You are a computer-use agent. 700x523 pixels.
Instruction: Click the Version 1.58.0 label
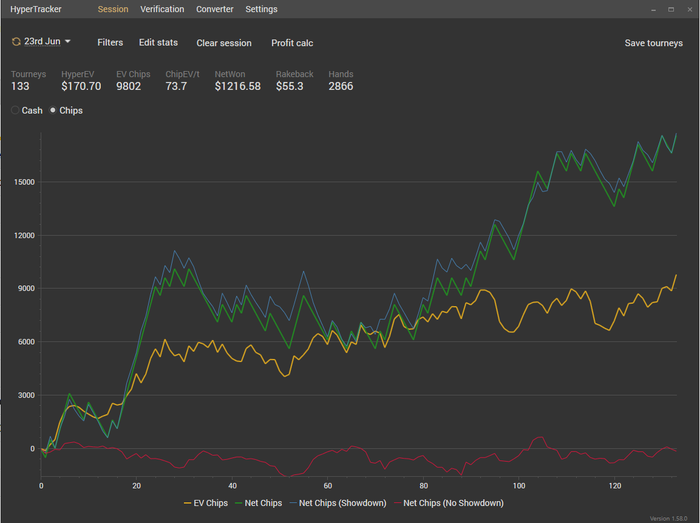[668, 518]
